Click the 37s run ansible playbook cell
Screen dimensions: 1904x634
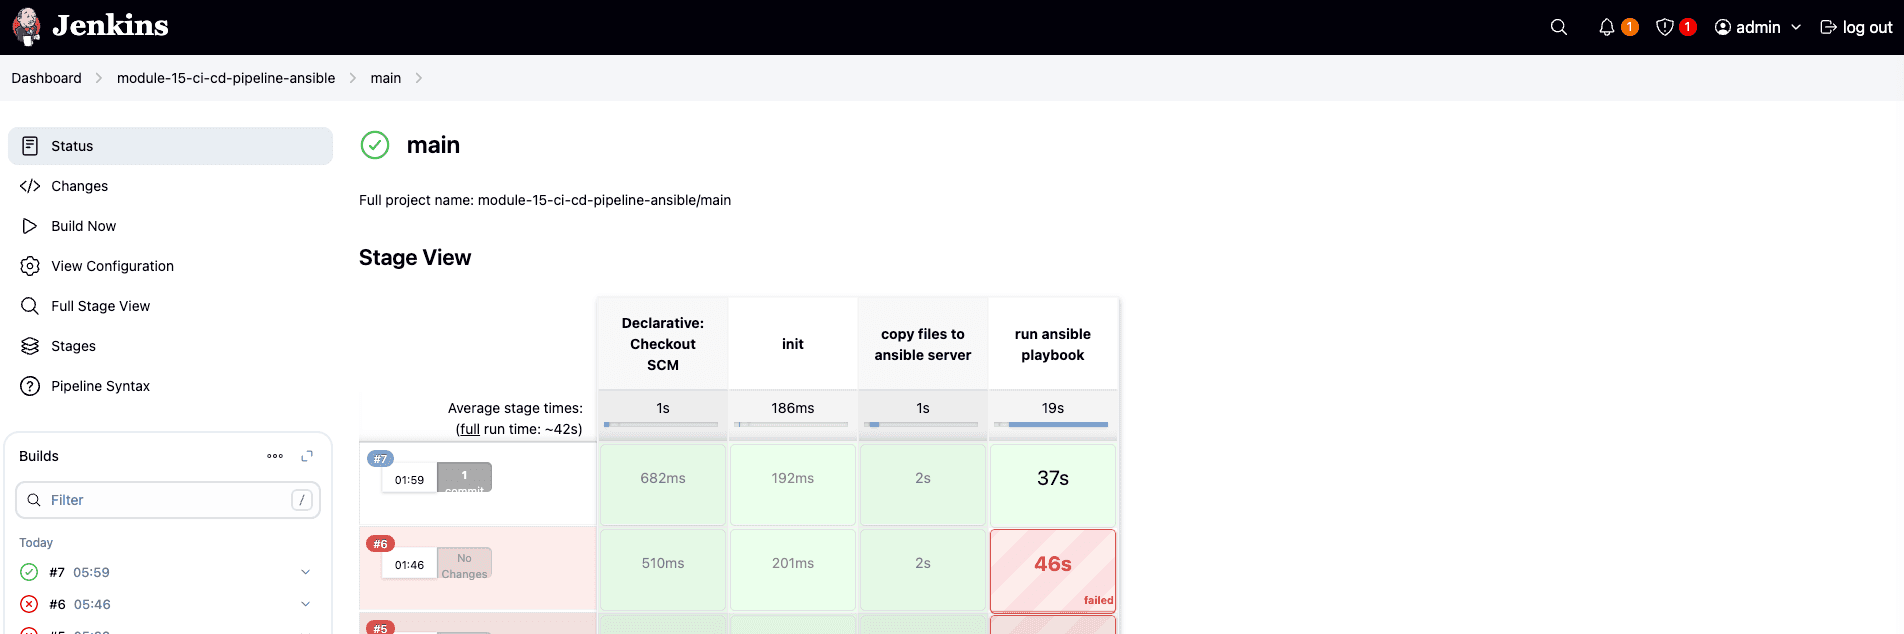pyautogui.click(x=1053, y=485)
